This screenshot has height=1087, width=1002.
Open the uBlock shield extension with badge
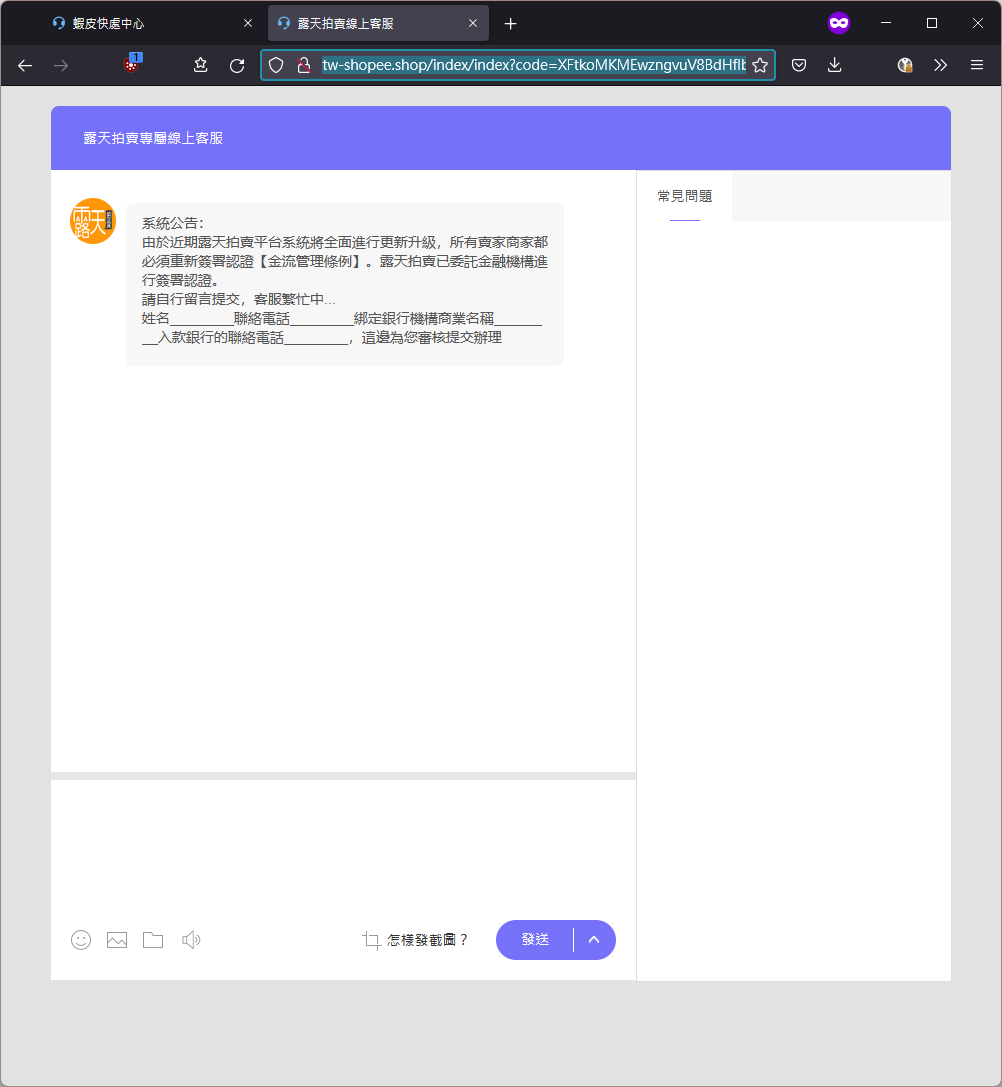click(x=131, y=64)
